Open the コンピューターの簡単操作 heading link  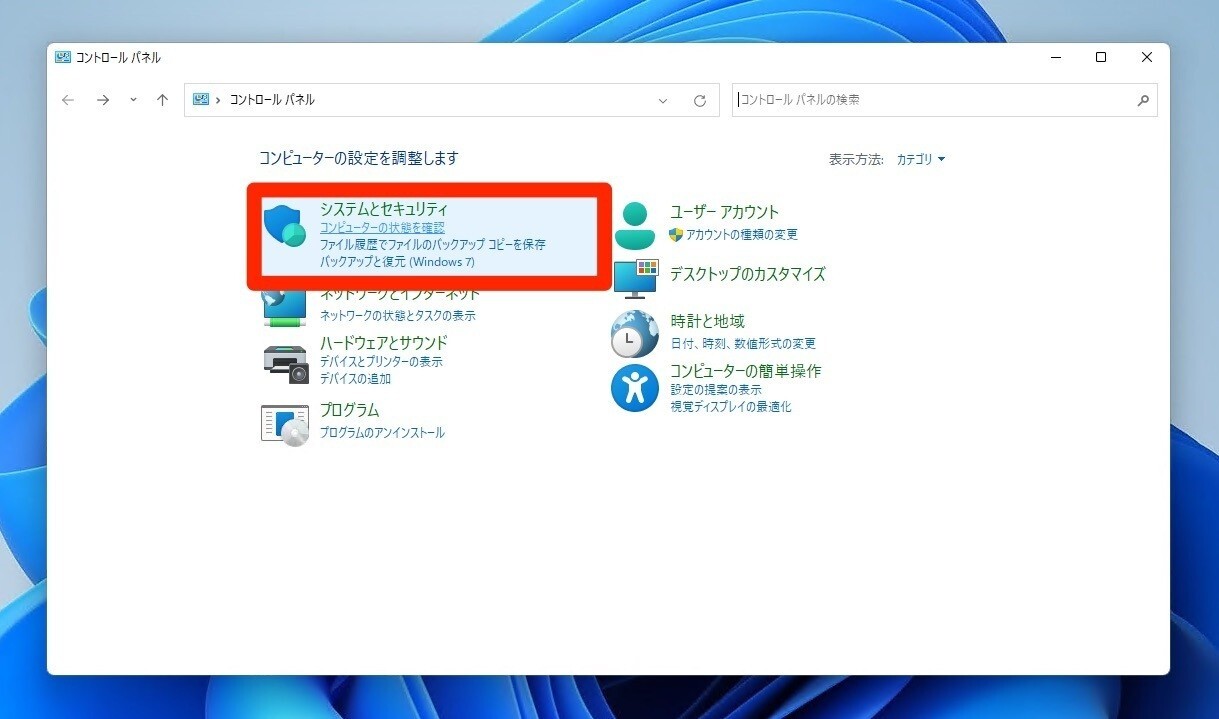point(746,371)
